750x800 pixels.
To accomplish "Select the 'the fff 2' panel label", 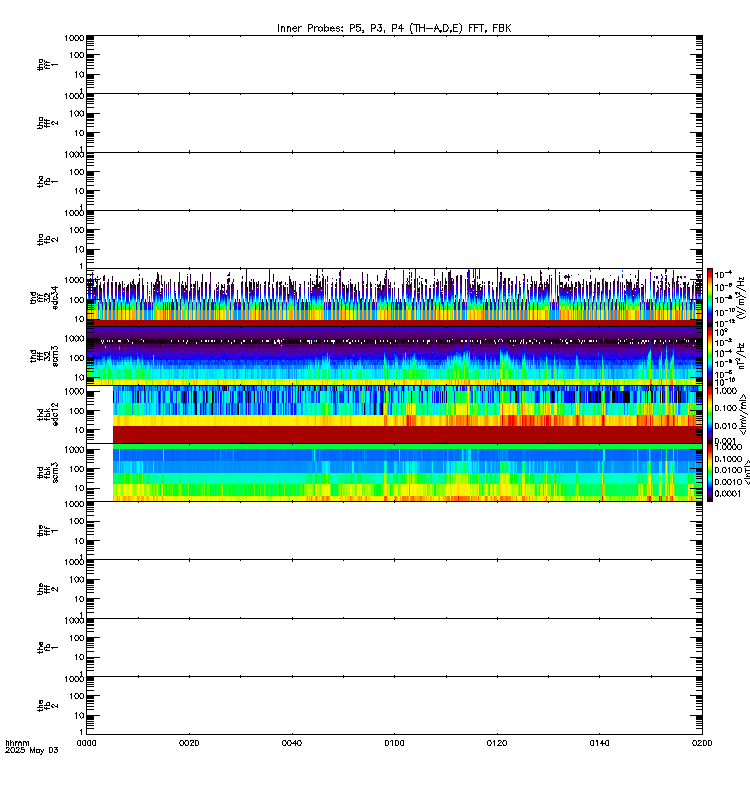I will [47, 589].
